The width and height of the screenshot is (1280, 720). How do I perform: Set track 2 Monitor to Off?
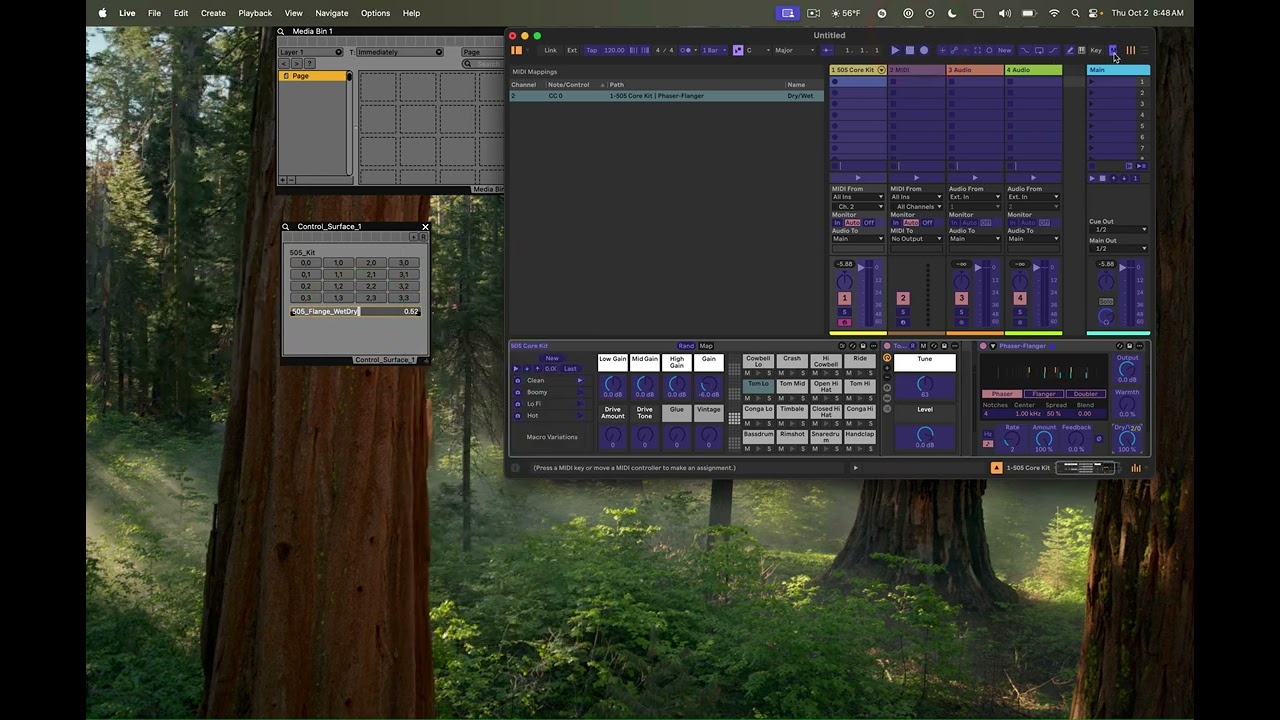pos(927,223)
